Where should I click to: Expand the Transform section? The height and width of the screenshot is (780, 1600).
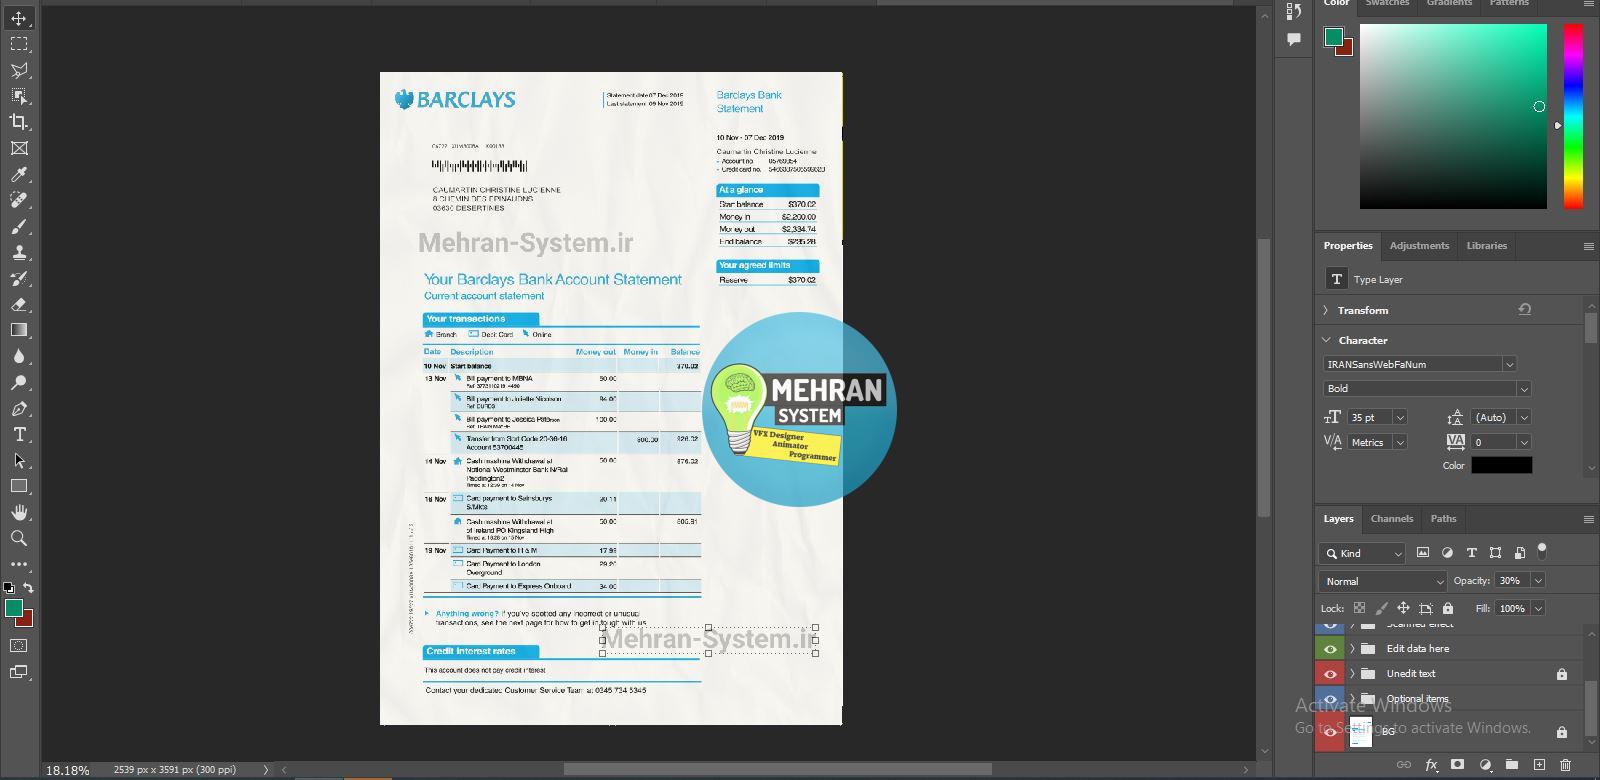pos(1326,310)
